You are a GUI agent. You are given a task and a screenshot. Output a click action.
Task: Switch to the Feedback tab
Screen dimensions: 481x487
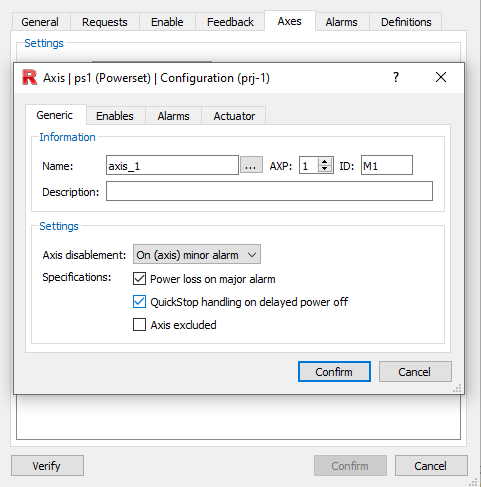230,22
